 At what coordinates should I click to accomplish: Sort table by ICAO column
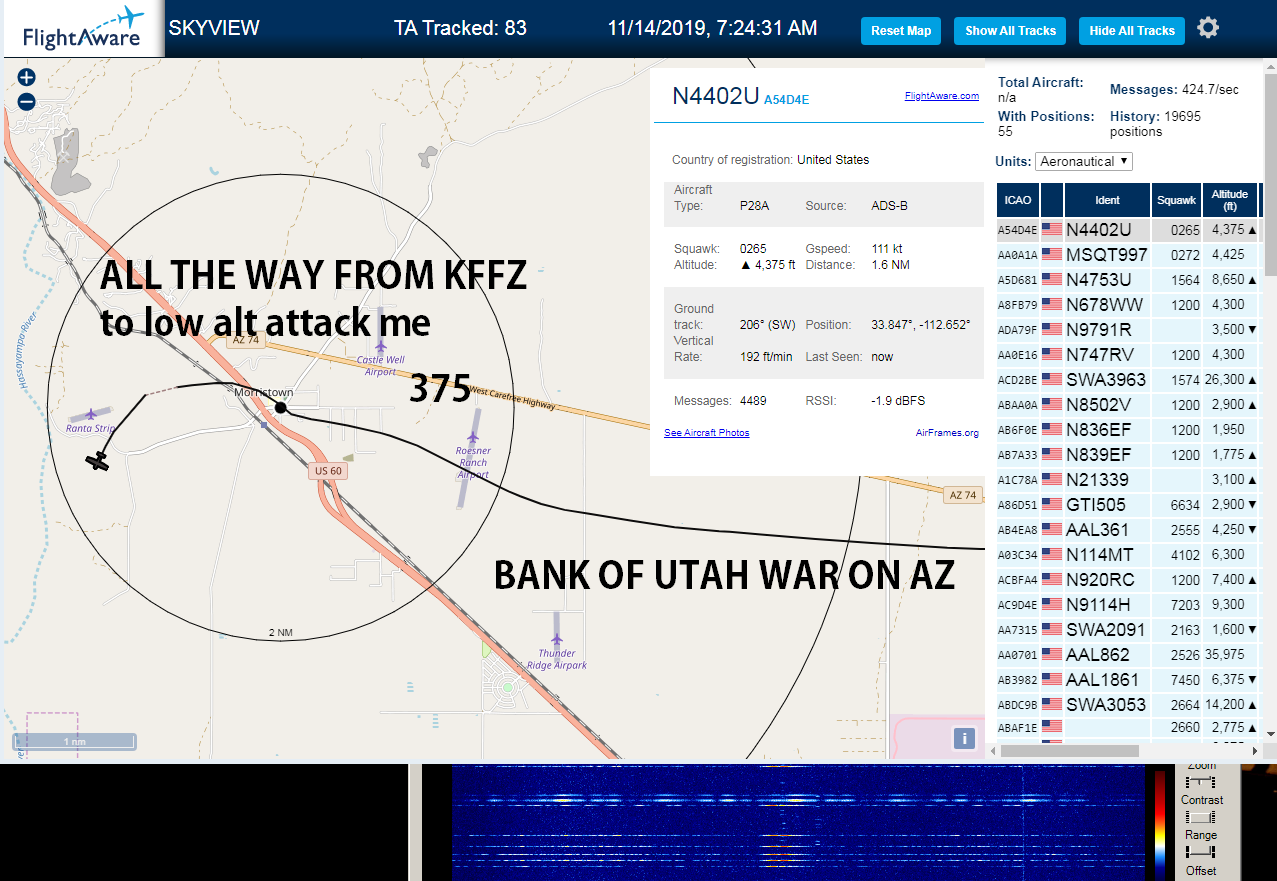pos(1018,200)
